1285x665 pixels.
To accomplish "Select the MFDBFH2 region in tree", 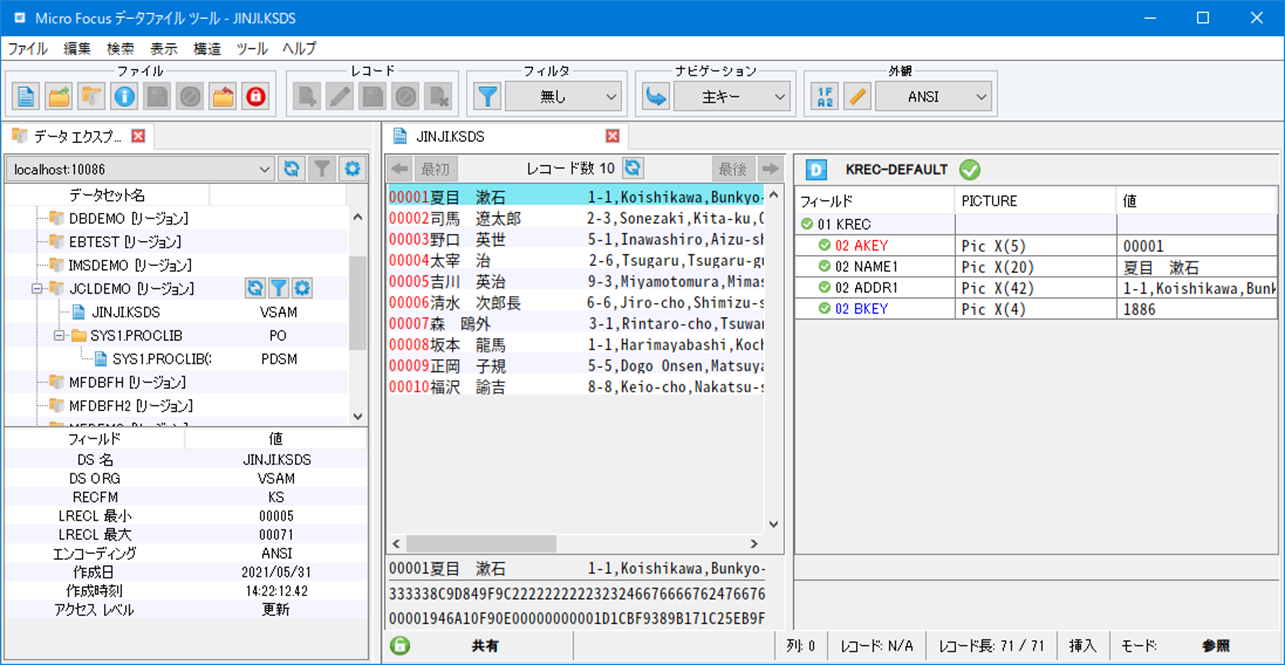I will pyautogui.click(x=131, y=406).
